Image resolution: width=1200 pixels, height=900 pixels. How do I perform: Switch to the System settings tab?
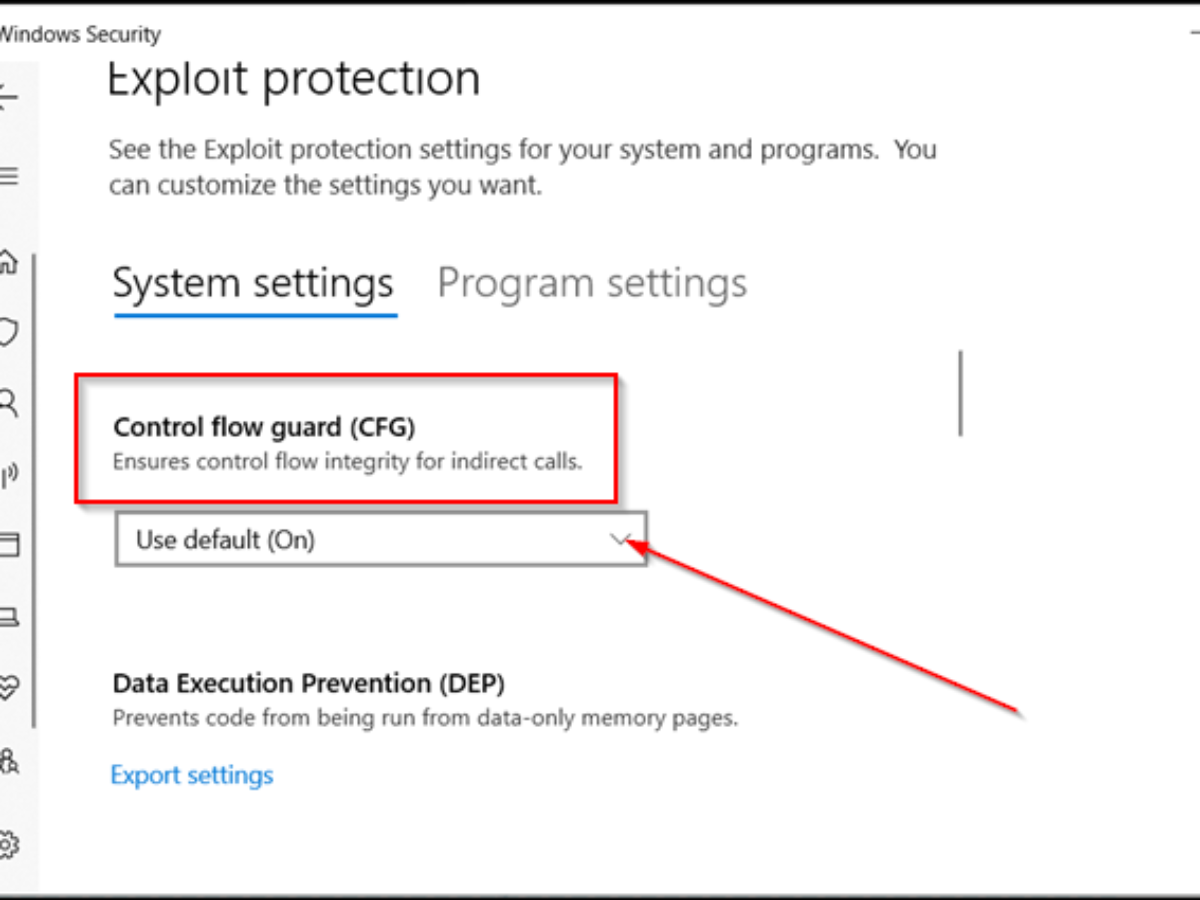tap(253, 284)
